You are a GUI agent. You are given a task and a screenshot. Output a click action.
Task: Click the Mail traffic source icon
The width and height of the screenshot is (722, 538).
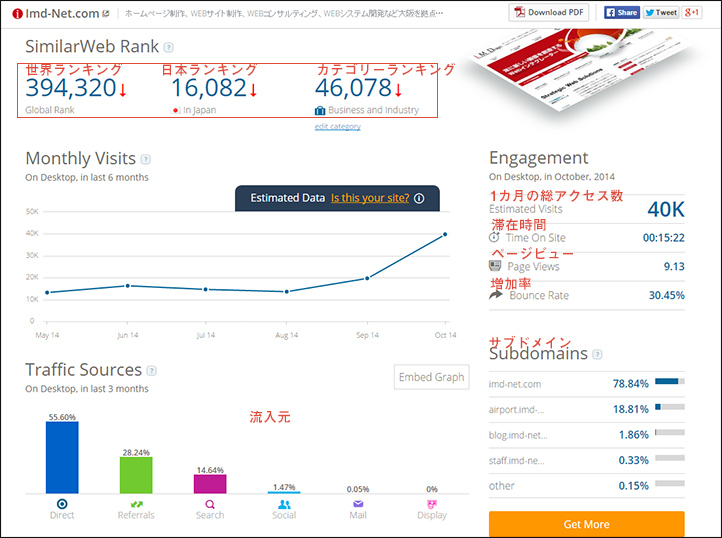[358, 504]
